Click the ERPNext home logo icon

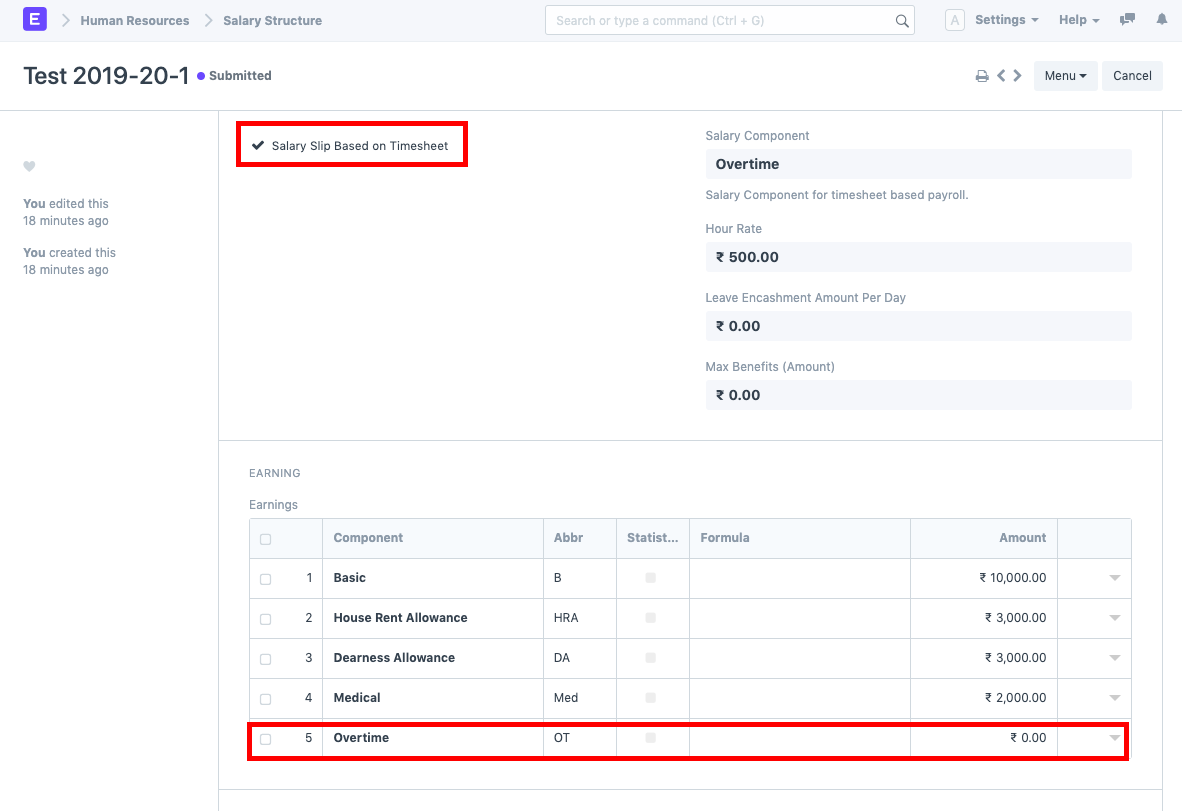[x=35, y=20]
